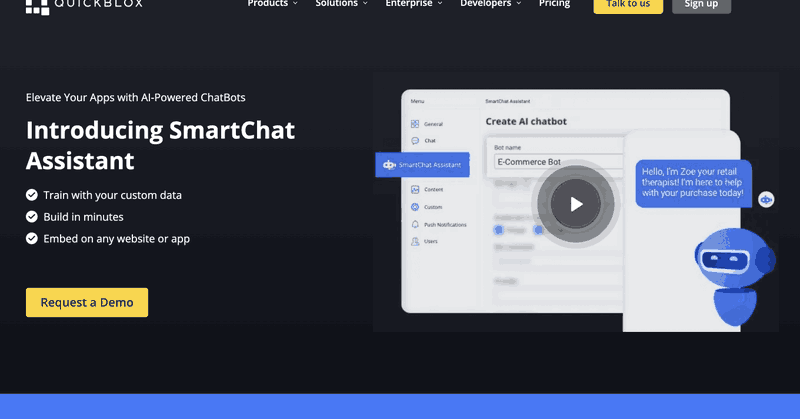Play the SmartChat Assistant video

click(576, 204)
